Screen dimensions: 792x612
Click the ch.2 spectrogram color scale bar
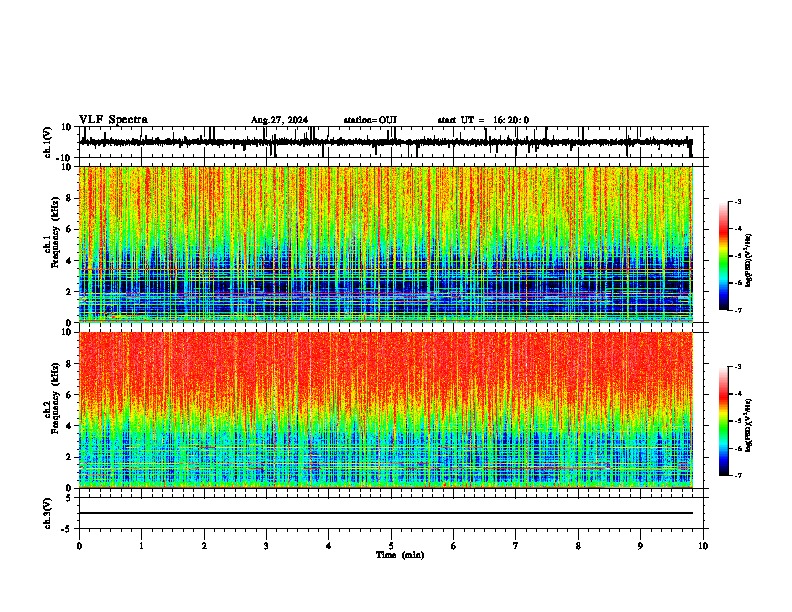(x=724, y=421)
